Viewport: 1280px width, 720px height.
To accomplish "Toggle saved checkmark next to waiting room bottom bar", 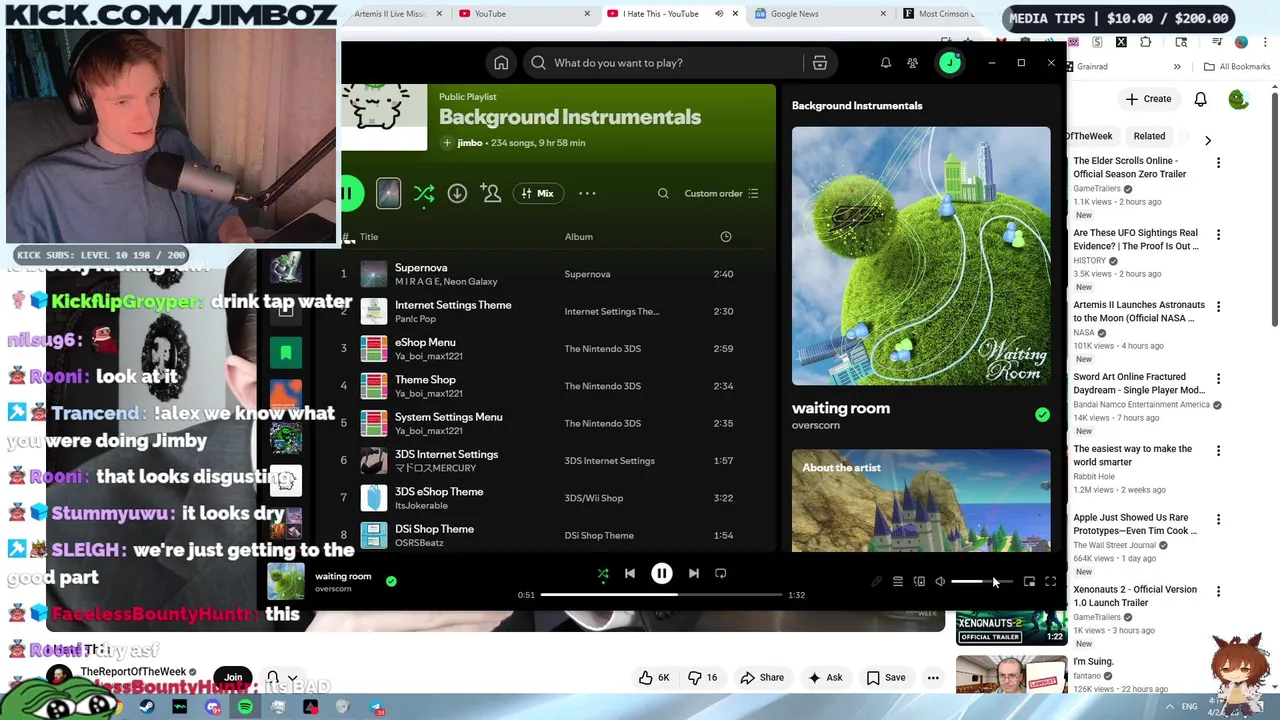I will point(391,580).
